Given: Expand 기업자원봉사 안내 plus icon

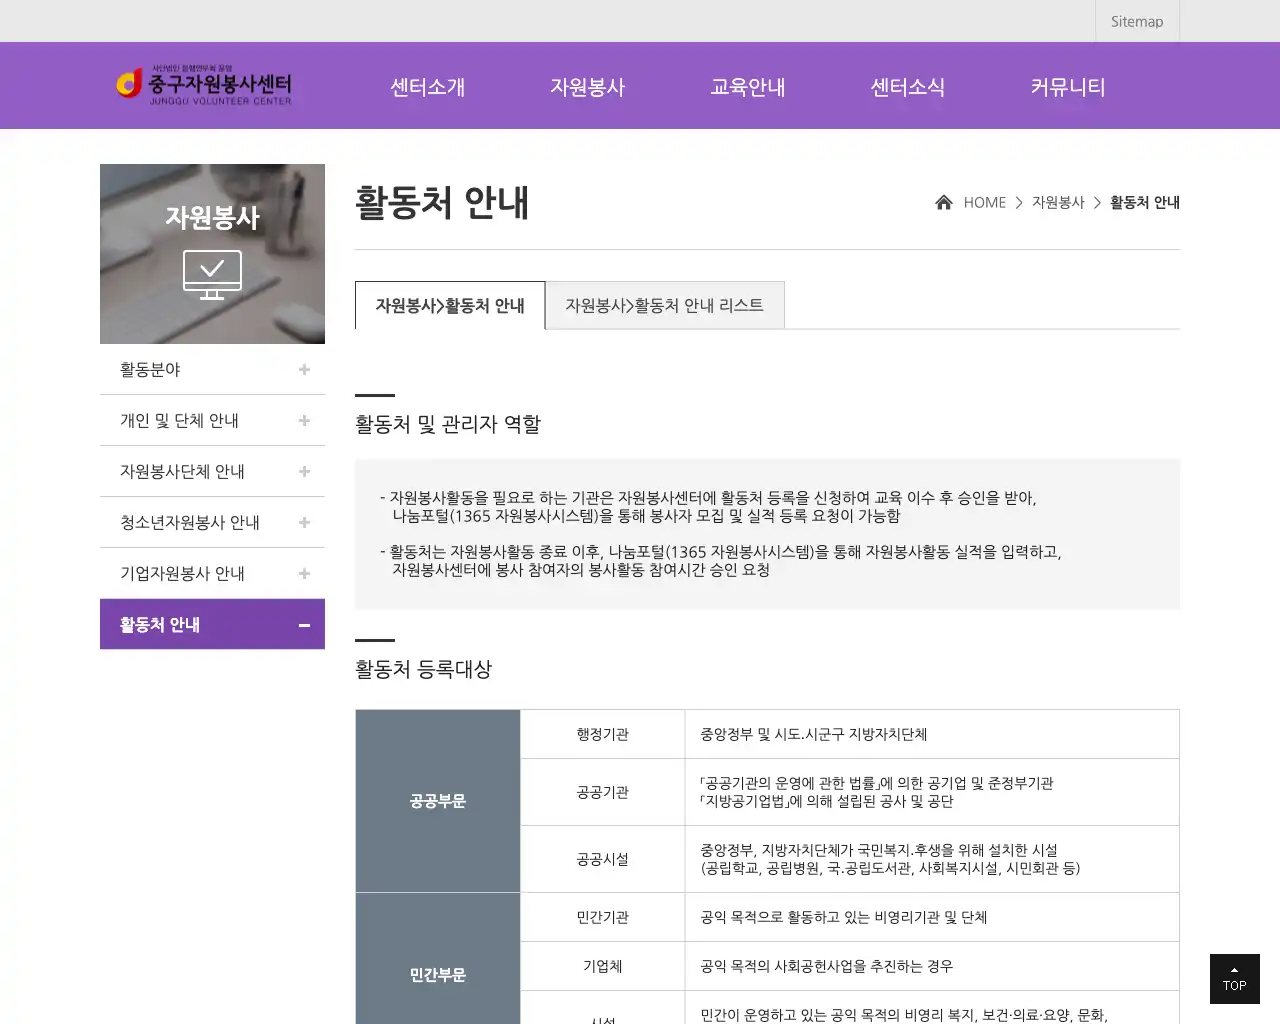Looking at the screenshot, I should coord(304,574).
